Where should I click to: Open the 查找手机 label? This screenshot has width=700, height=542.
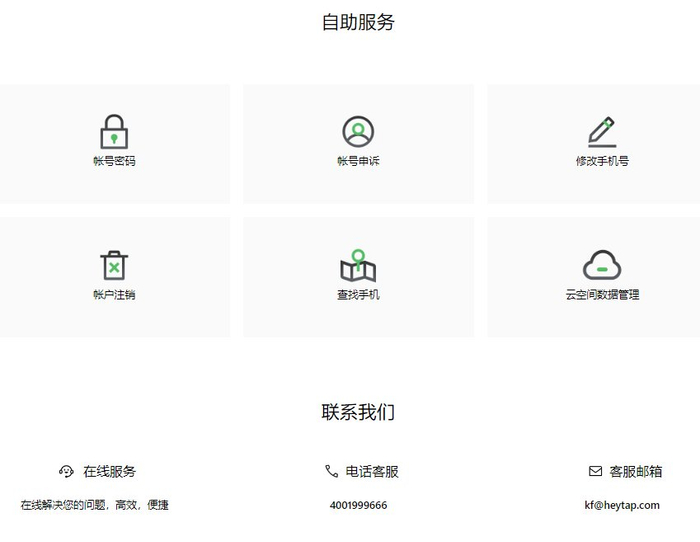pyautogui.click(x=358, y=295)
